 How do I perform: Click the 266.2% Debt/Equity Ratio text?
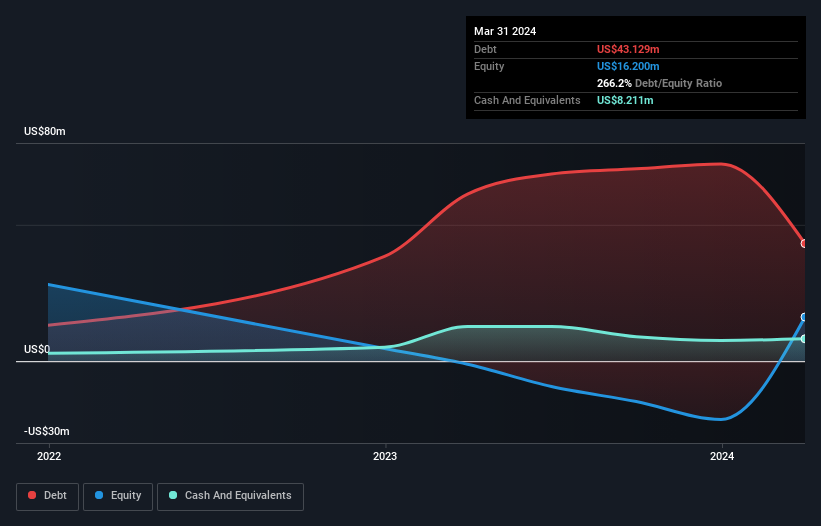pos(659,83)
